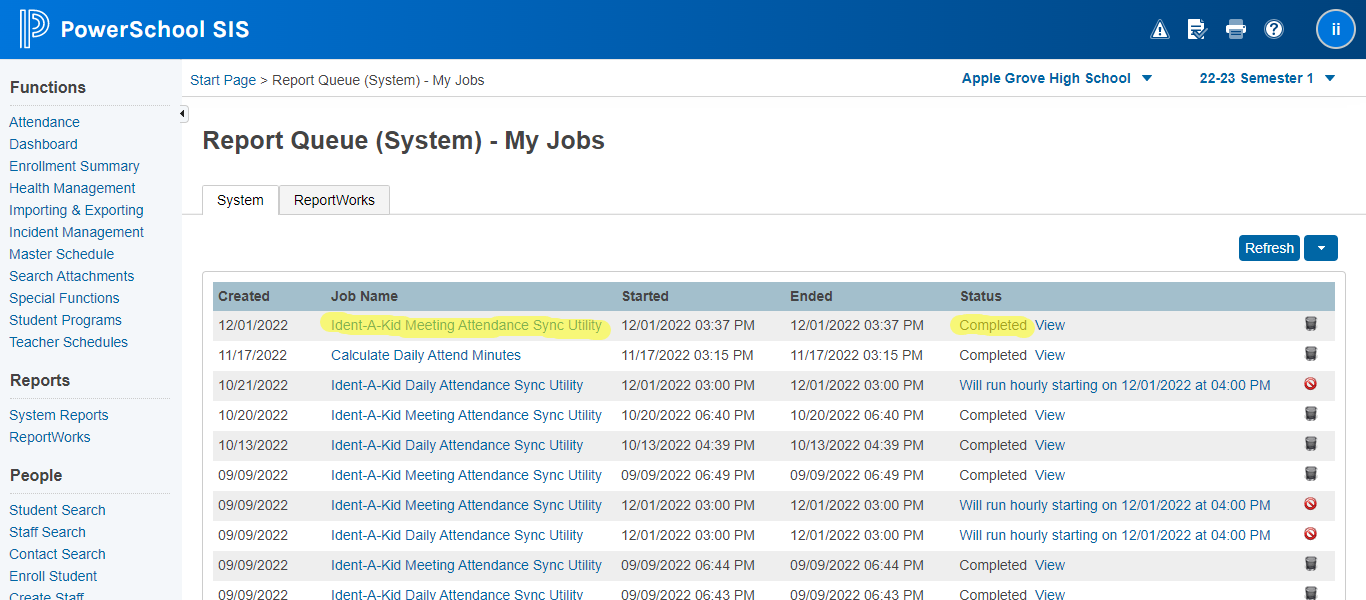Image resolution: width=1366 pixels, height=600 pixels.
Task: Open 10/13/2022 Ident-A-Kid Daily Attendance Sync Utility
Action: [x=457, y=445]
